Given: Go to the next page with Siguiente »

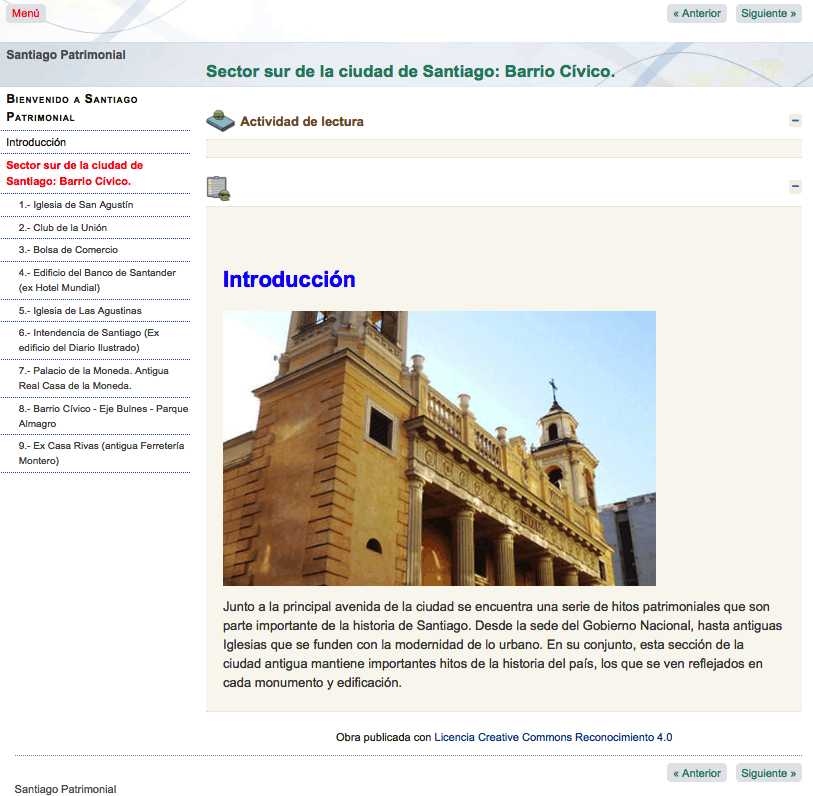Looking at the screenshot, I should click(x=768, y=13).
